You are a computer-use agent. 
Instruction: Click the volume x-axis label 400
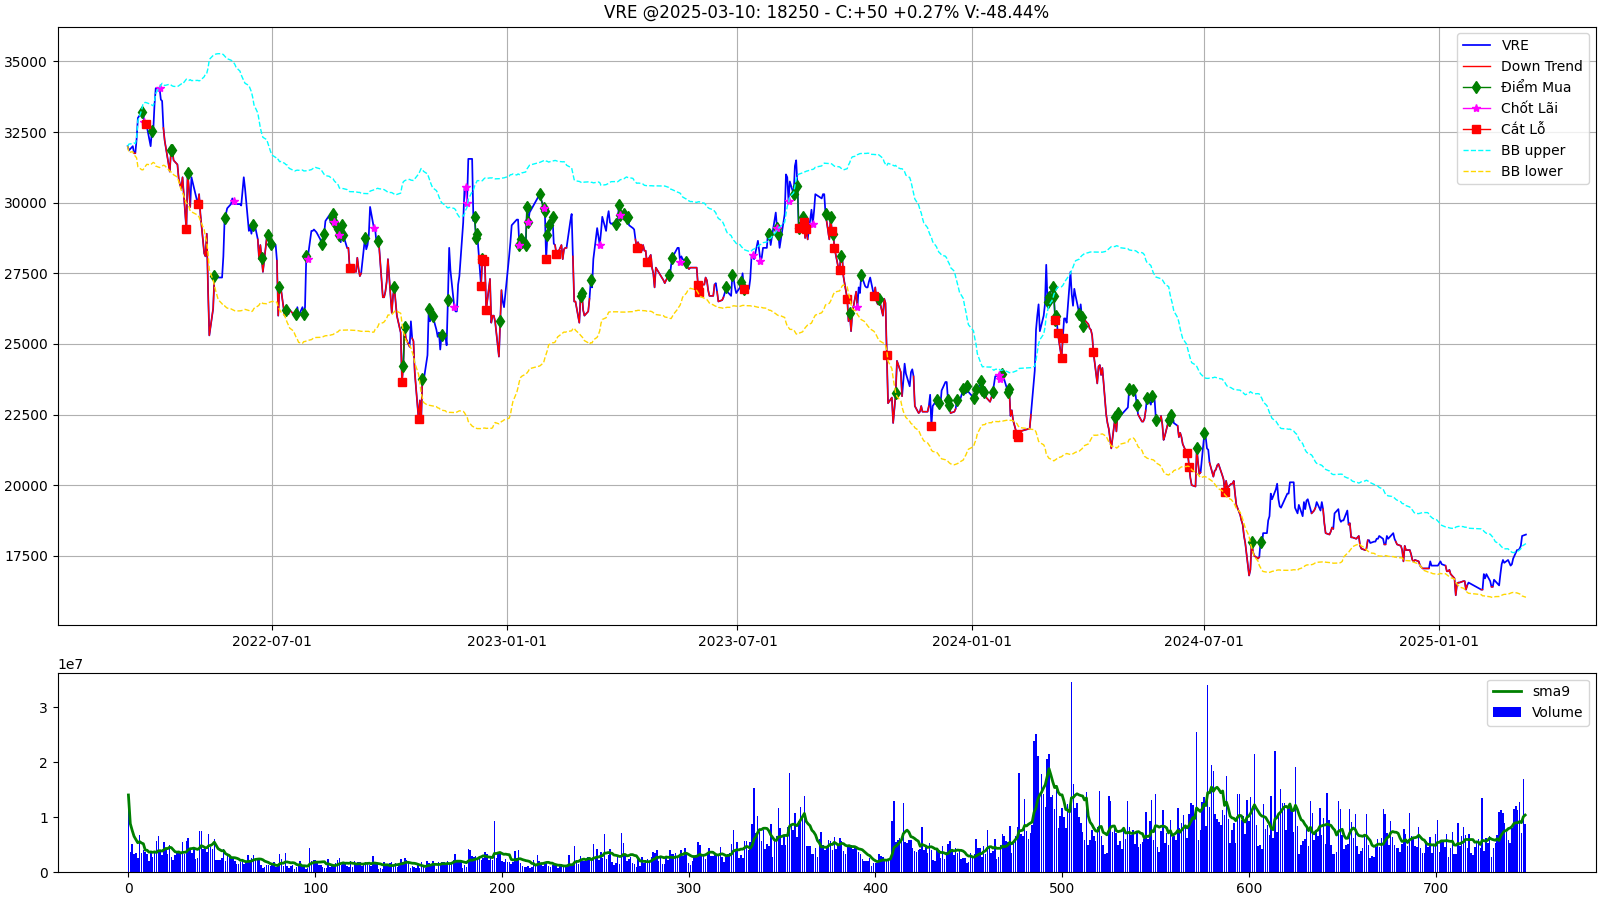(x=875, y=888)
